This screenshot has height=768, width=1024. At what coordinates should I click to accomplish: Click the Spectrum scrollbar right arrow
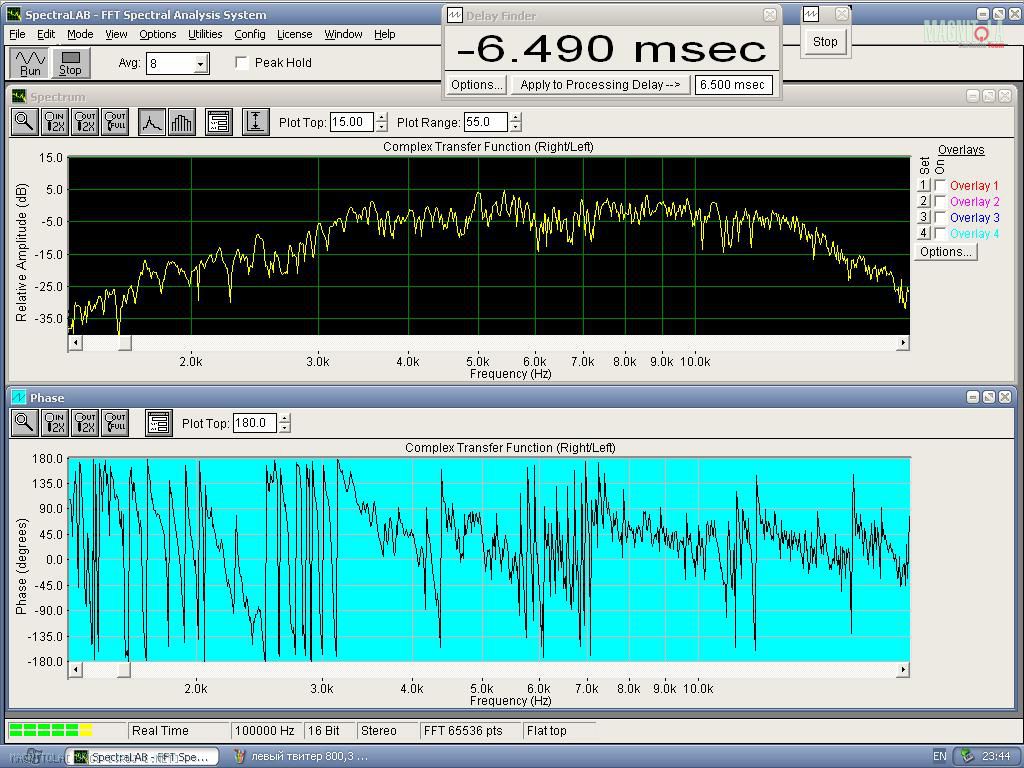coord(903,343)
